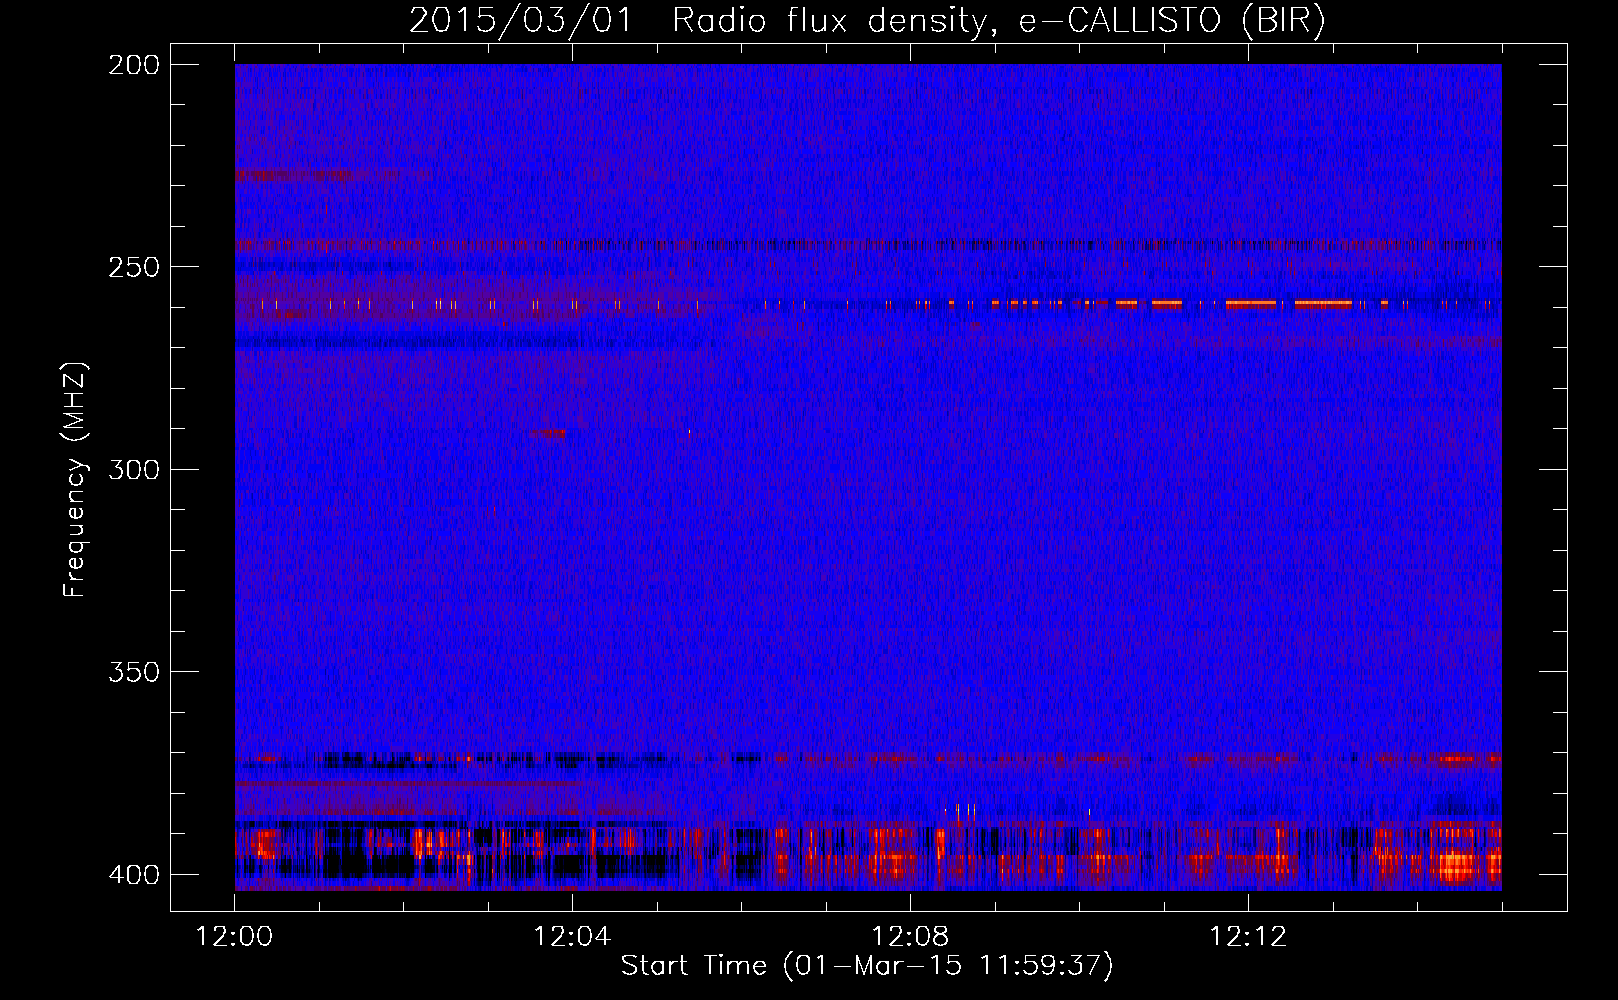Click the '12:00' time tick label
Screen dimensions: 1618x1000
(x=234, y=937)
